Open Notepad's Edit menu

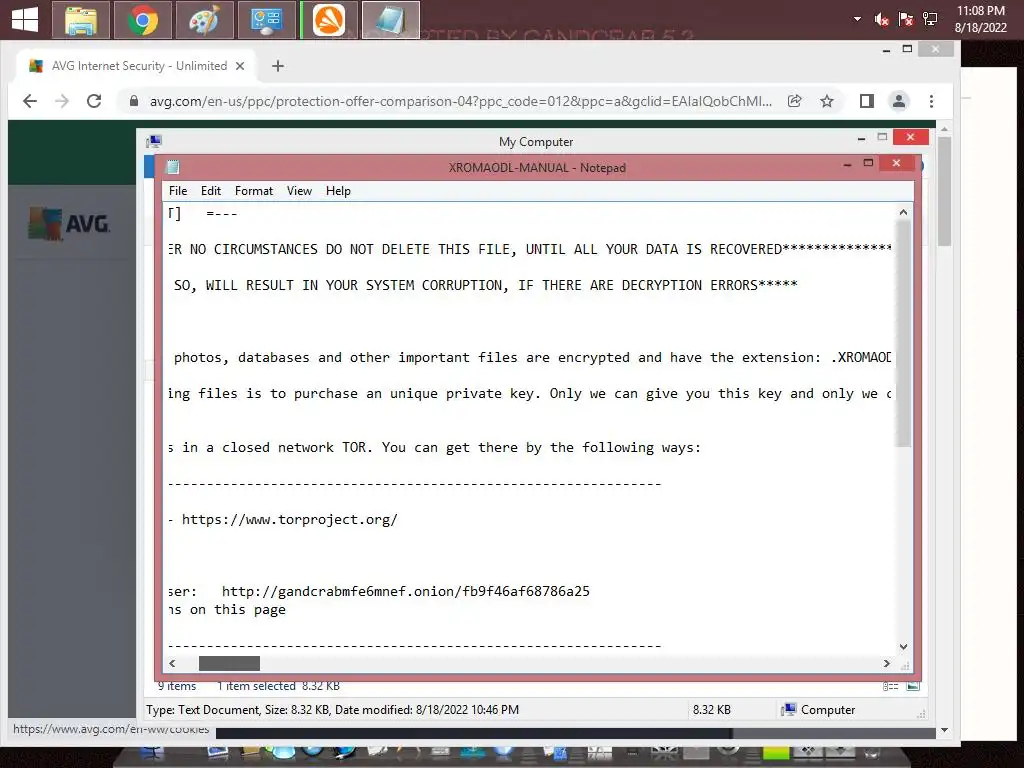(210, 191)
